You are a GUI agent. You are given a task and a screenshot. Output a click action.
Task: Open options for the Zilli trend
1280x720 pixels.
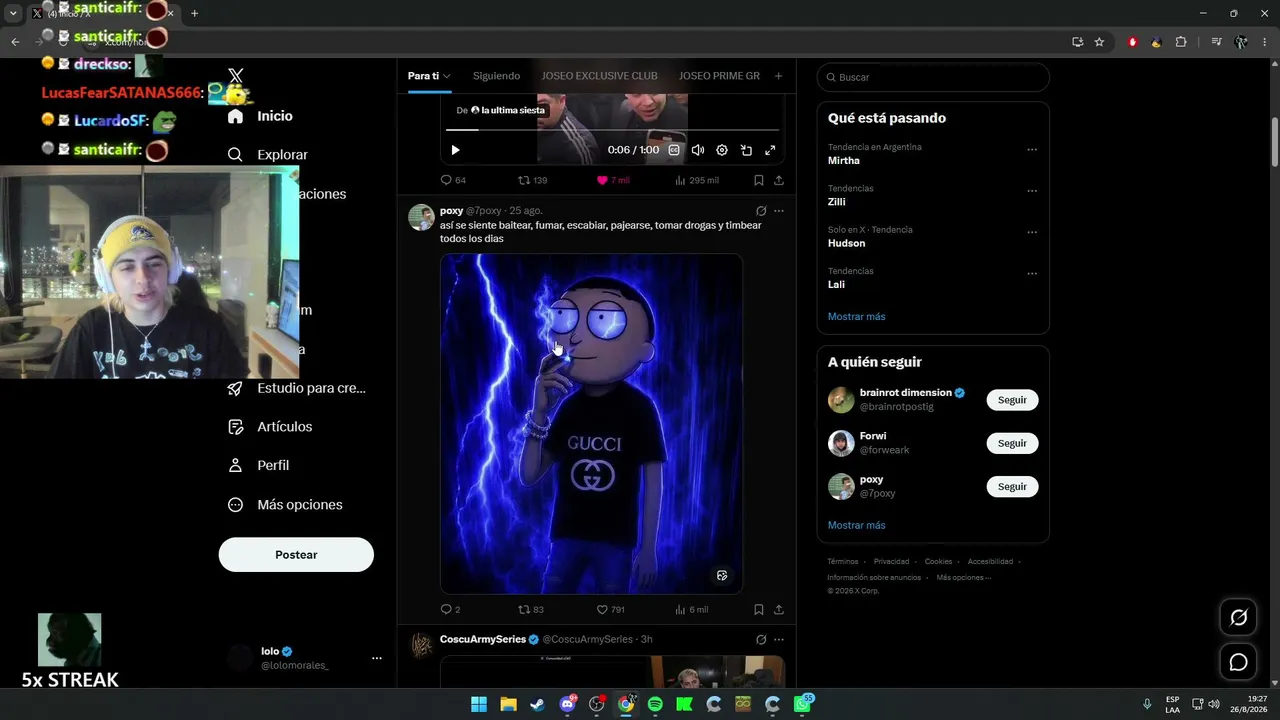tap(1032, 191)
